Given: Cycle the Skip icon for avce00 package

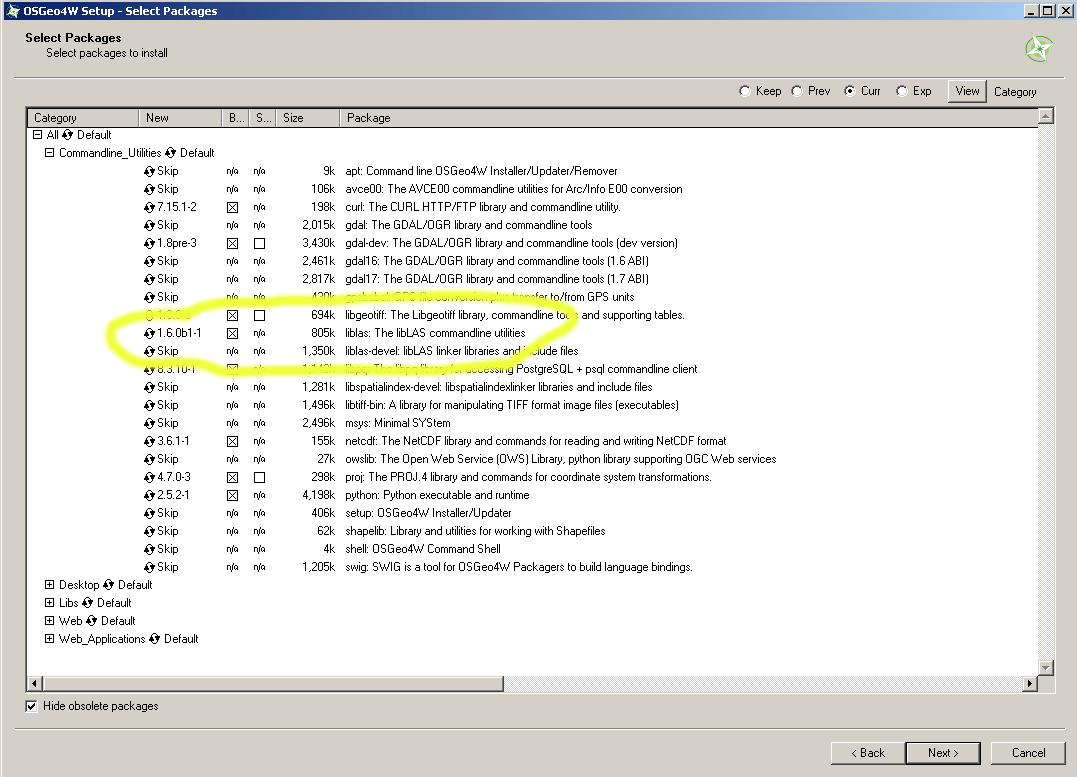Looking at the screenshot, I should tap(149, 189).
